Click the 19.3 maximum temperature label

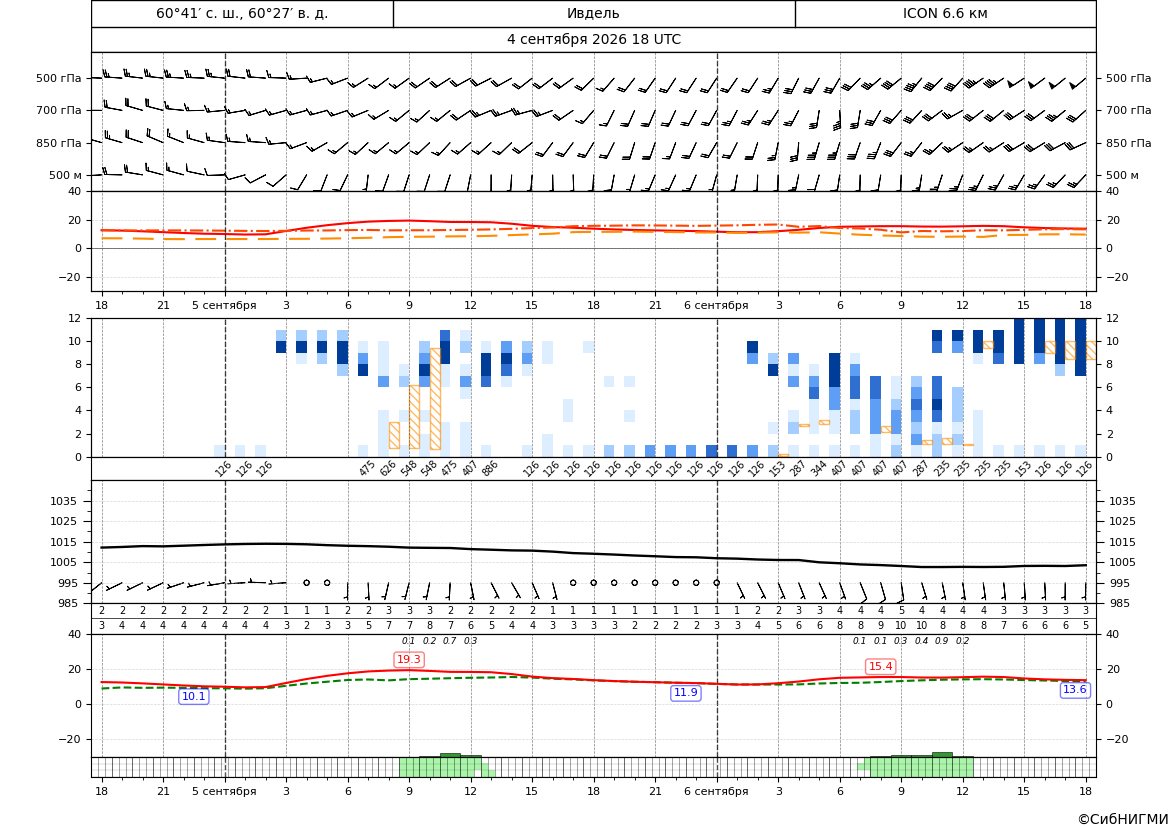[409, 659]
